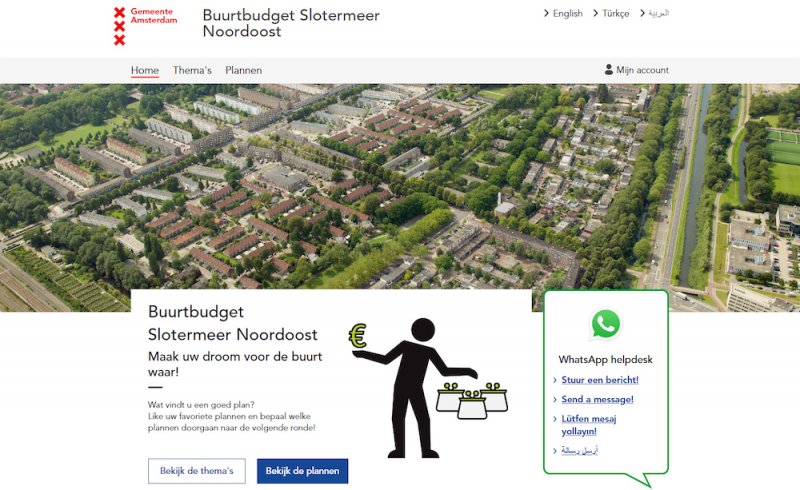Click the Mijn account person icon

click(609, 69)
